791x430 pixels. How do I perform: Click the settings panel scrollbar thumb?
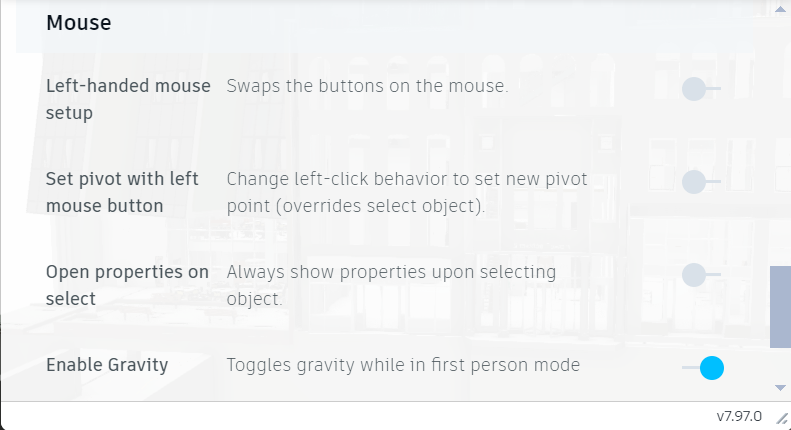[780, 307]
